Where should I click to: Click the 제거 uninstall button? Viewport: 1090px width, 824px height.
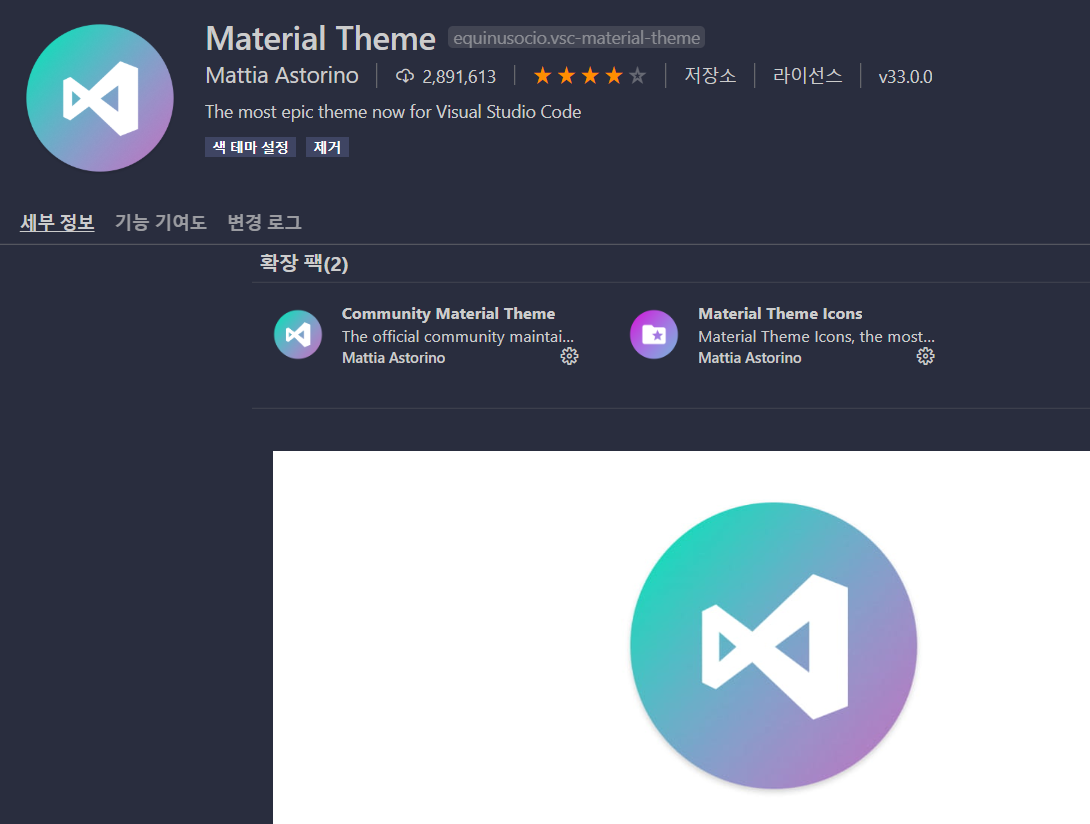[327, 147]
